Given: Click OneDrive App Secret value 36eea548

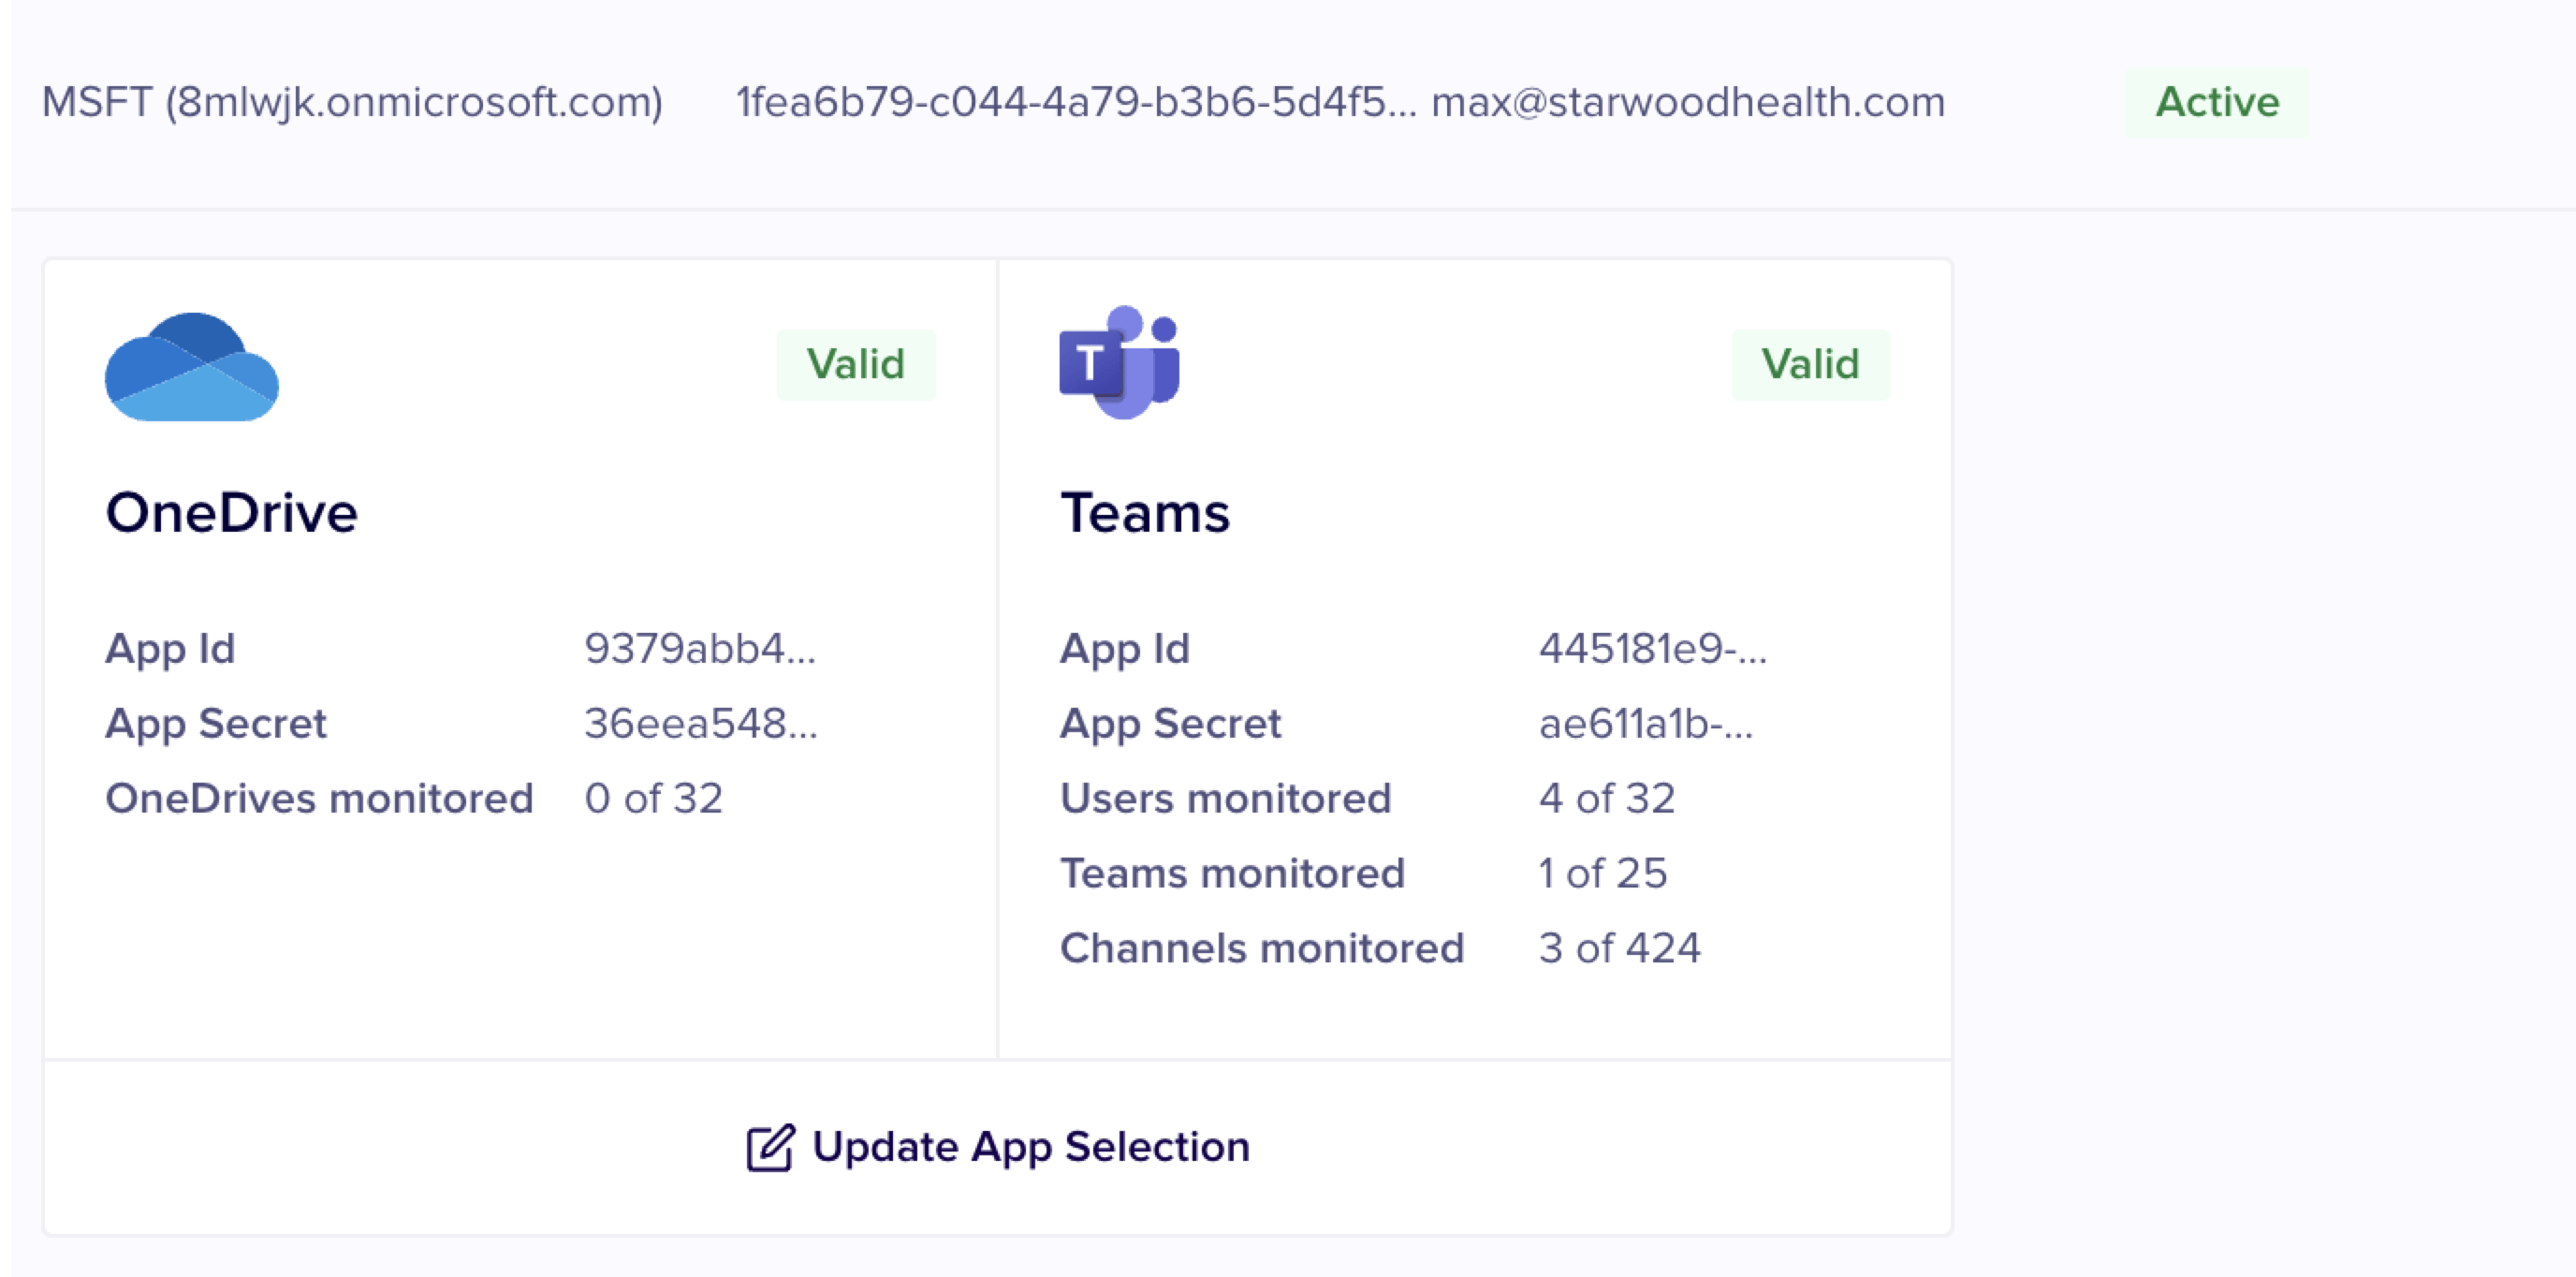Looking at the screenshot, I should coord(700,723).
